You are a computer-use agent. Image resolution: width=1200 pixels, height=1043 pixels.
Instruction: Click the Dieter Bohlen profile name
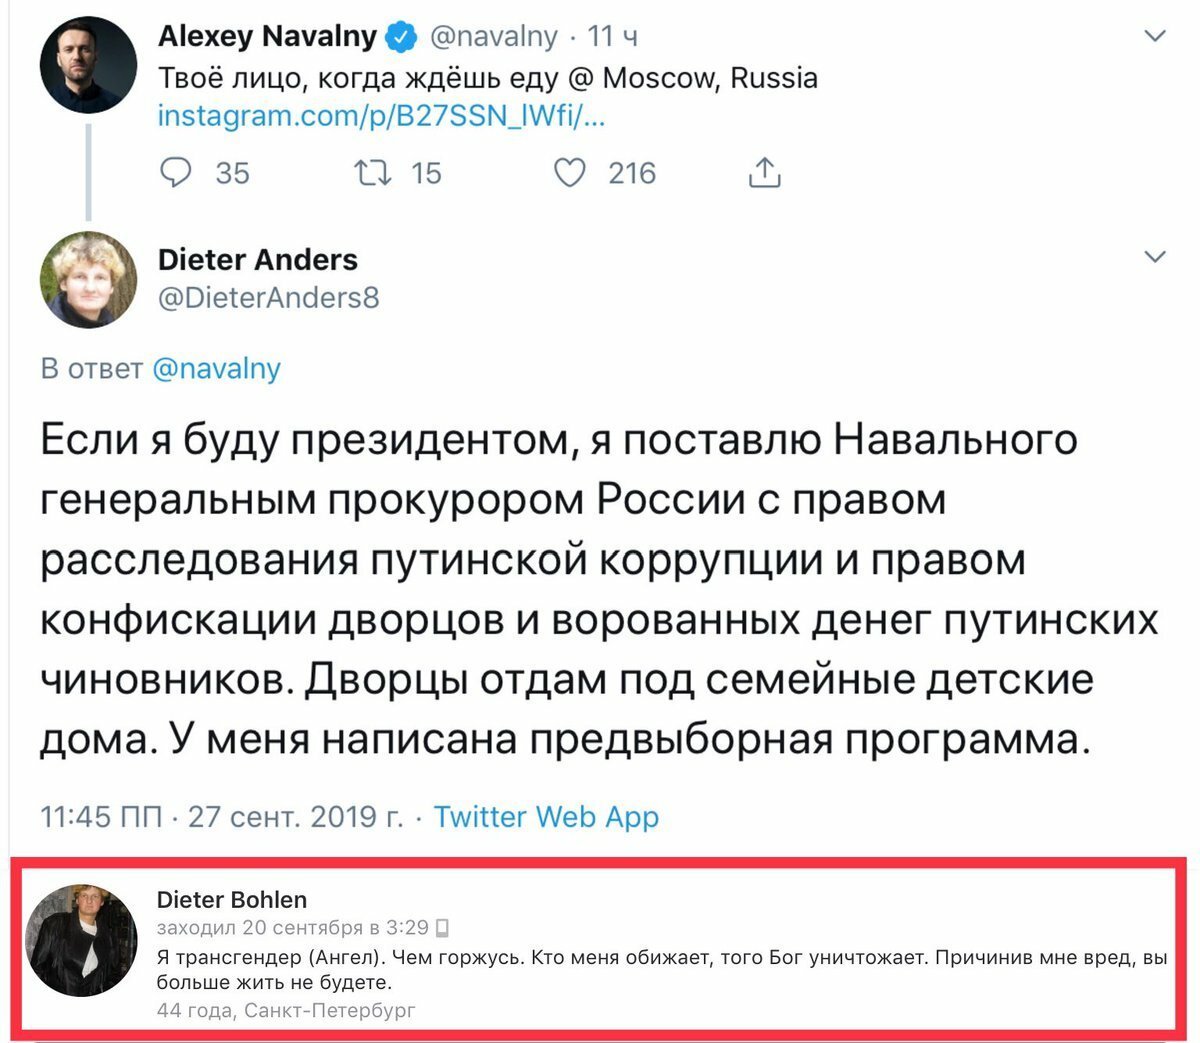[232, 899]
